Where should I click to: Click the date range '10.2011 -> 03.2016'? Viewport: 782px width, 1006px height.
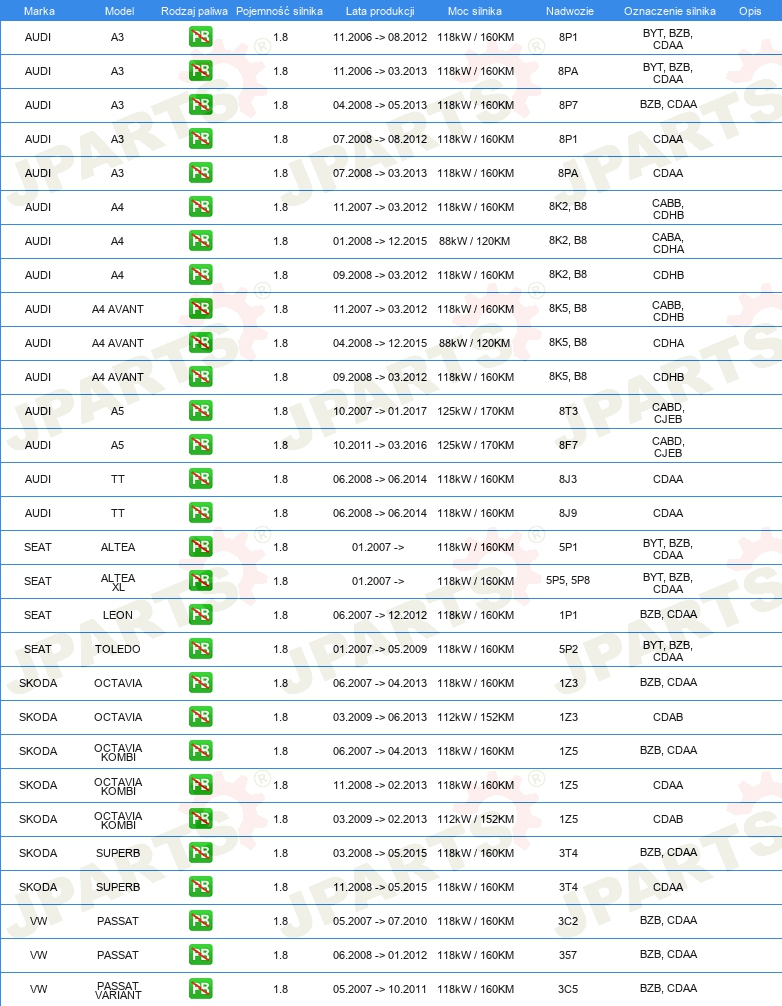[x=380, y=445]
